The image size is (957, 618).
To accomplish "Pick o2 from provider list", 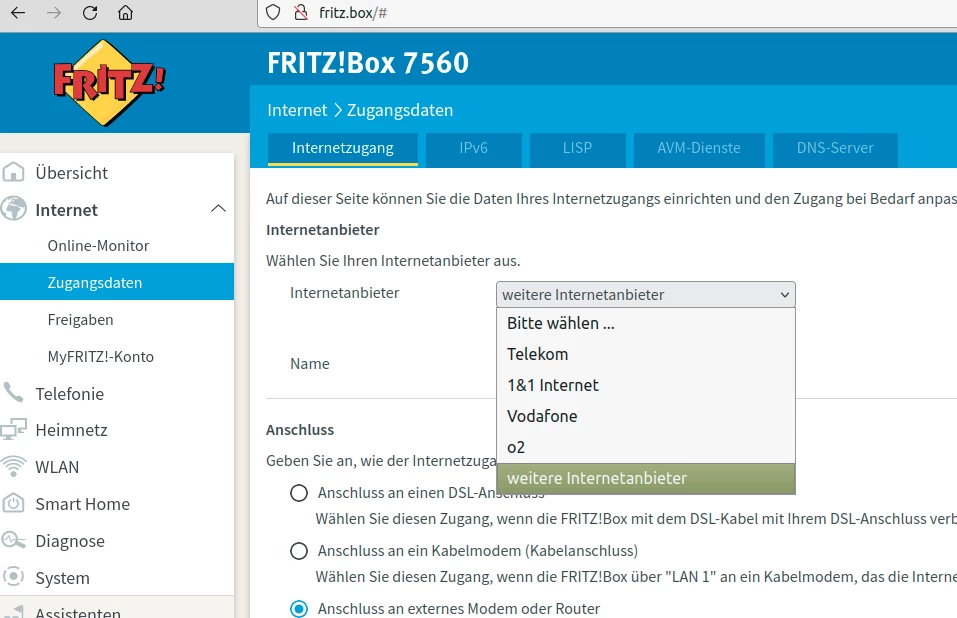I will pyautogui.click(x=646, y=447).
